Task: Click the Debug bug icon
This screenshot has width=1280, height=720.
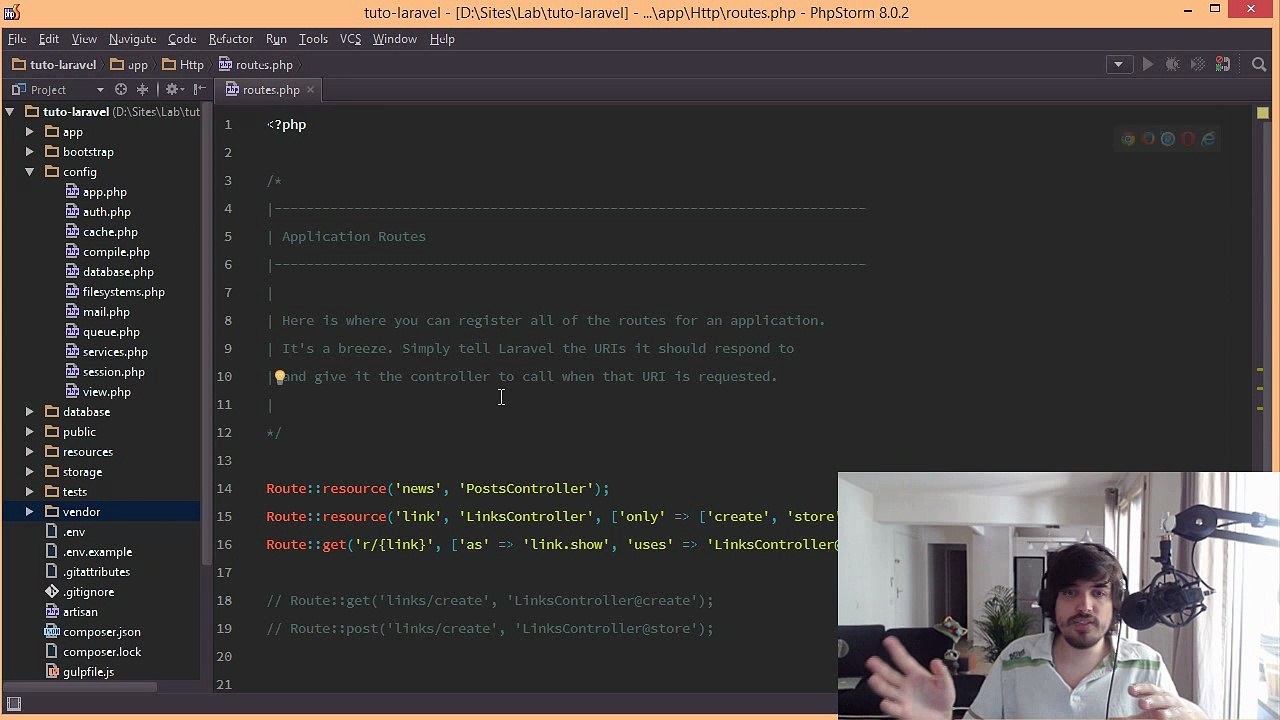Action: 1172,64
